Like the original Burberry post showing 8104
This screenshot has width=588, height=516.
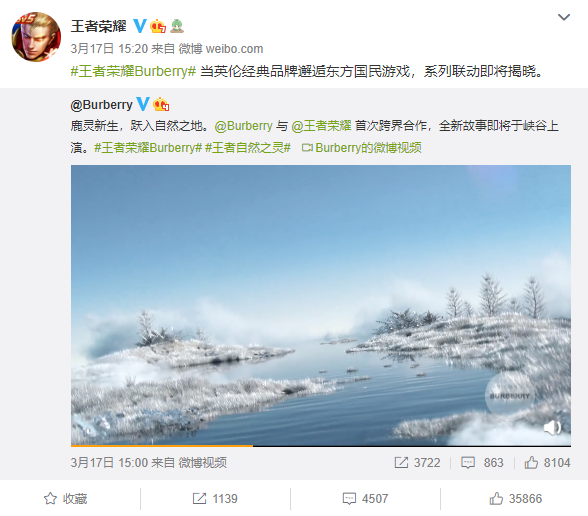coord(547,462)
